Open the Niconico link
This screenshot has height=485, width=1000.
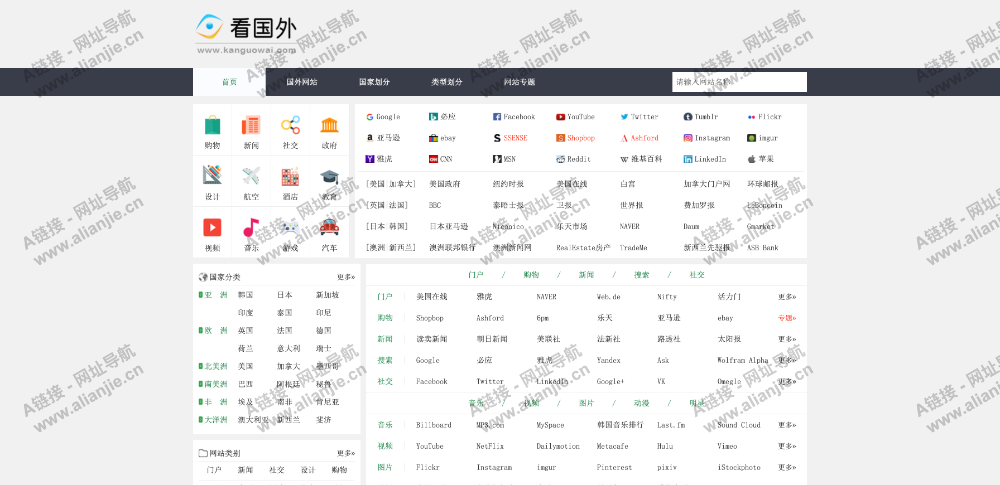pos(508,227)
